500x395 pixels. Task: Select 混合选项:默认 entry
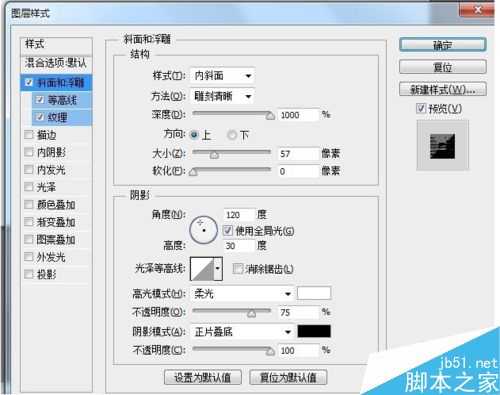[56, 63]
